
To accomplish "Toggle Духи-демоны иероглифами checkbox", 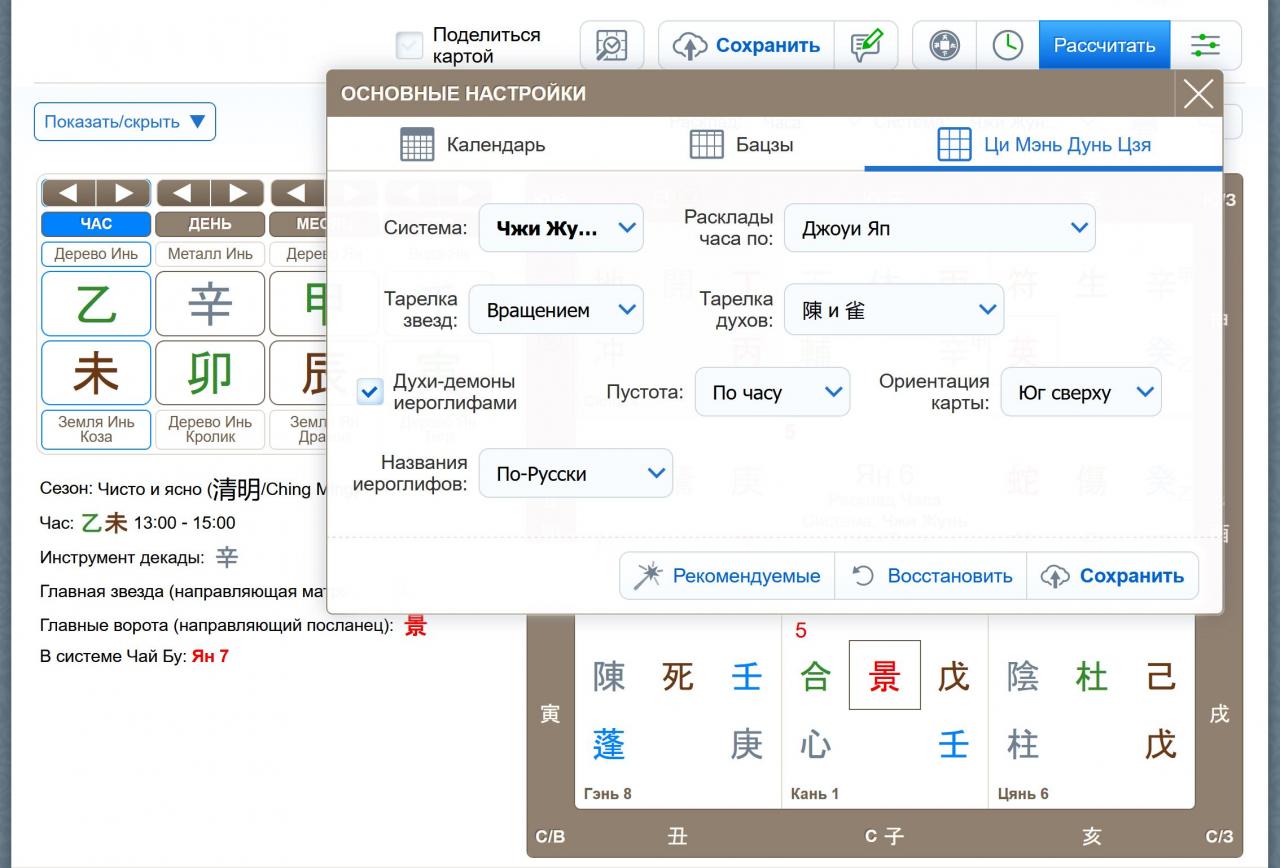I will pos(370,392).
